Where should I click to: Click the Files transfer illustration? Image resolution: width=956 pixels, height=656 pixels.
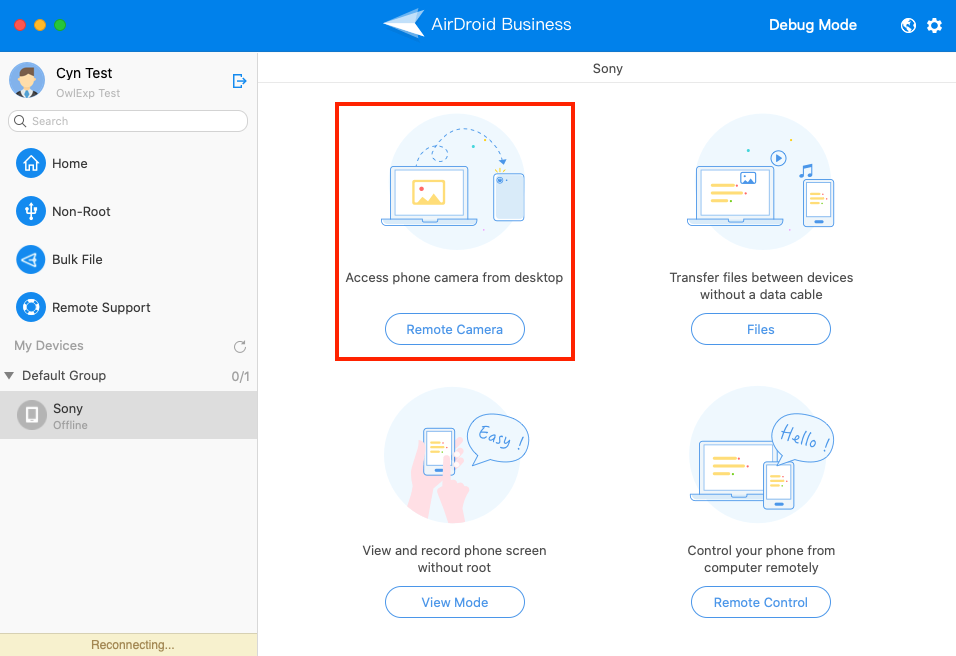click(x=760, y=182)
